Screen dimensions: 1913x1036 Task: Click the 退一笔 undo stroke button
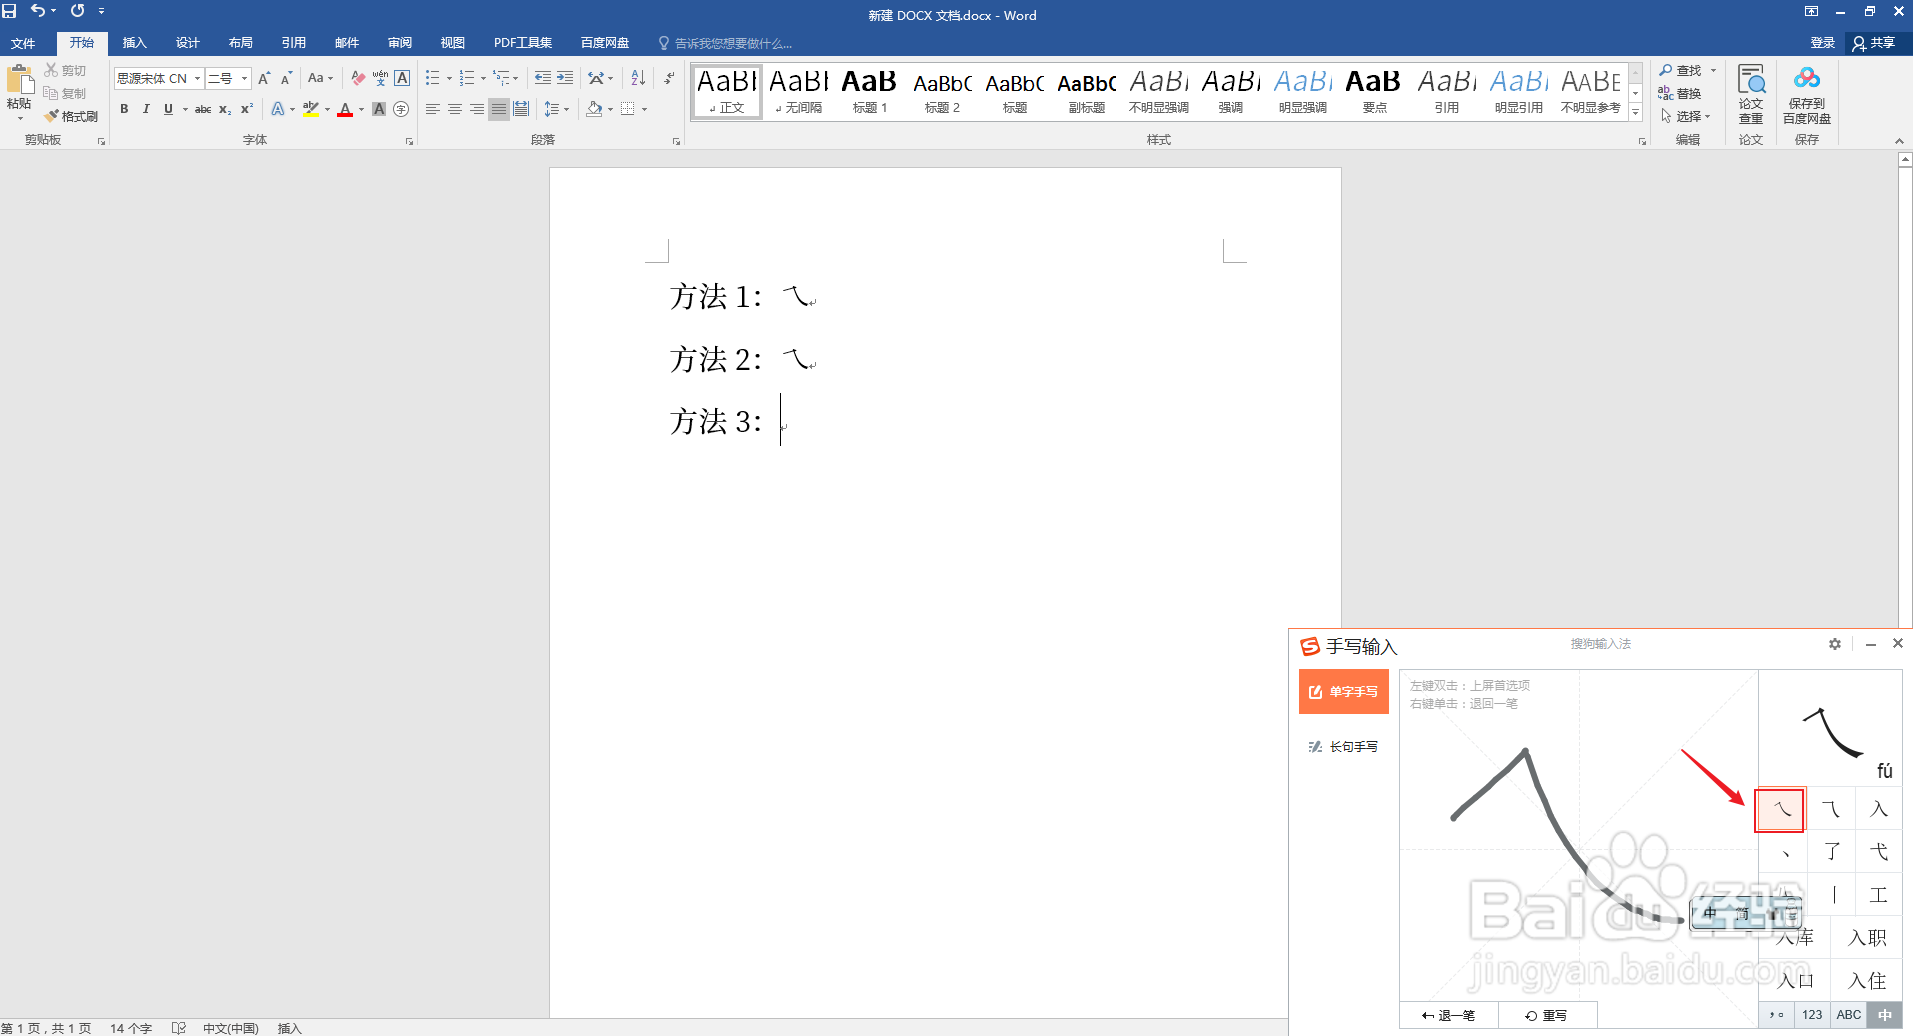pyautogui.click(x=1449, y=1015)
